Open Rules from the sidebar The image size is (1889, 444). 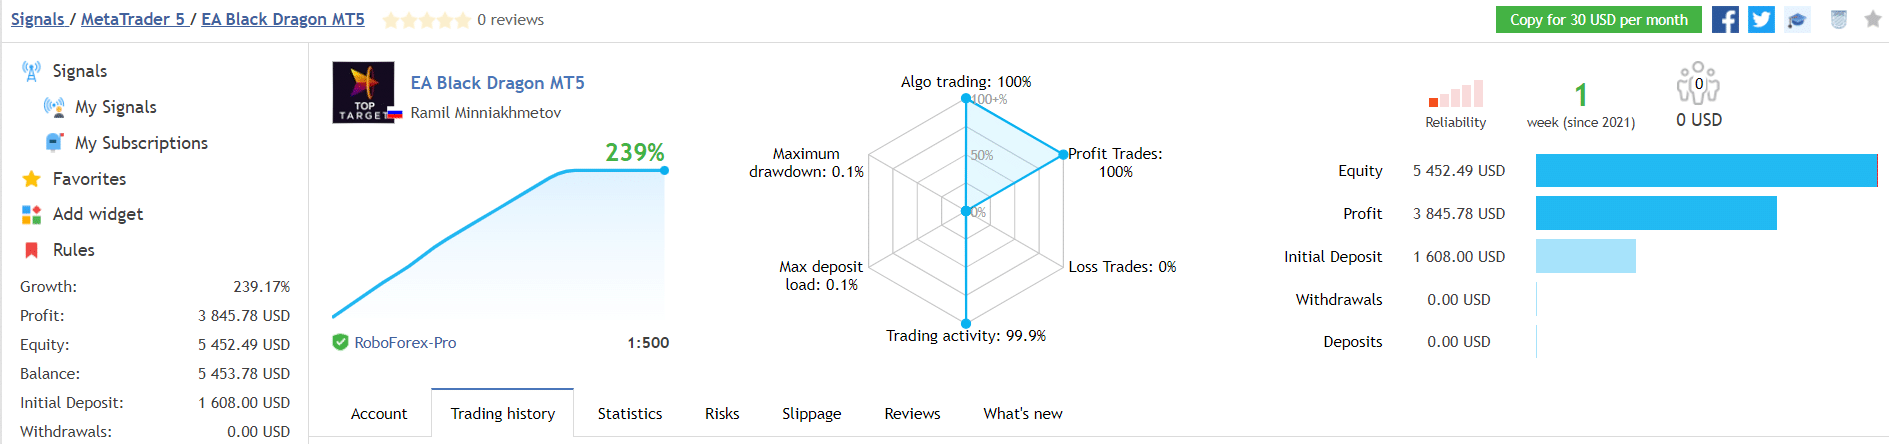[73, 250]
